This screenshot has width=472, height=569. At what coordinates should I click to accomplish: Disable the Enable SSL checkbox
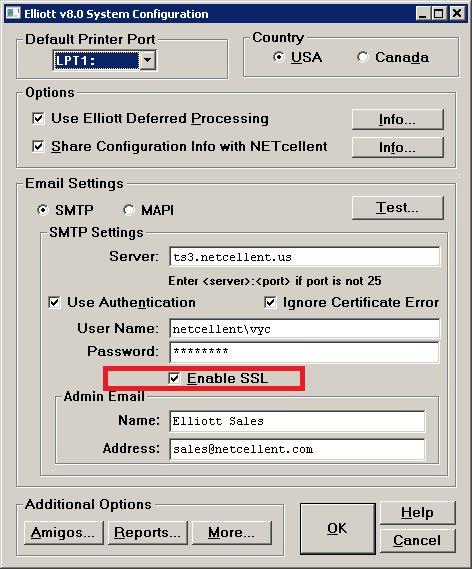tap(175, 378)
